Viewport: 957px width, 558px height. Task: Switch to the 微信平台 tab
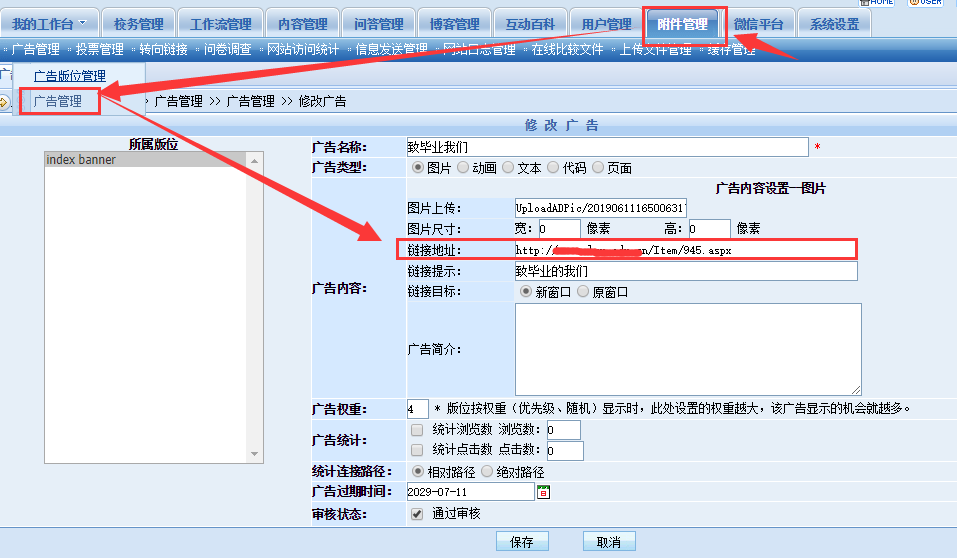click(x=759, y=24)
